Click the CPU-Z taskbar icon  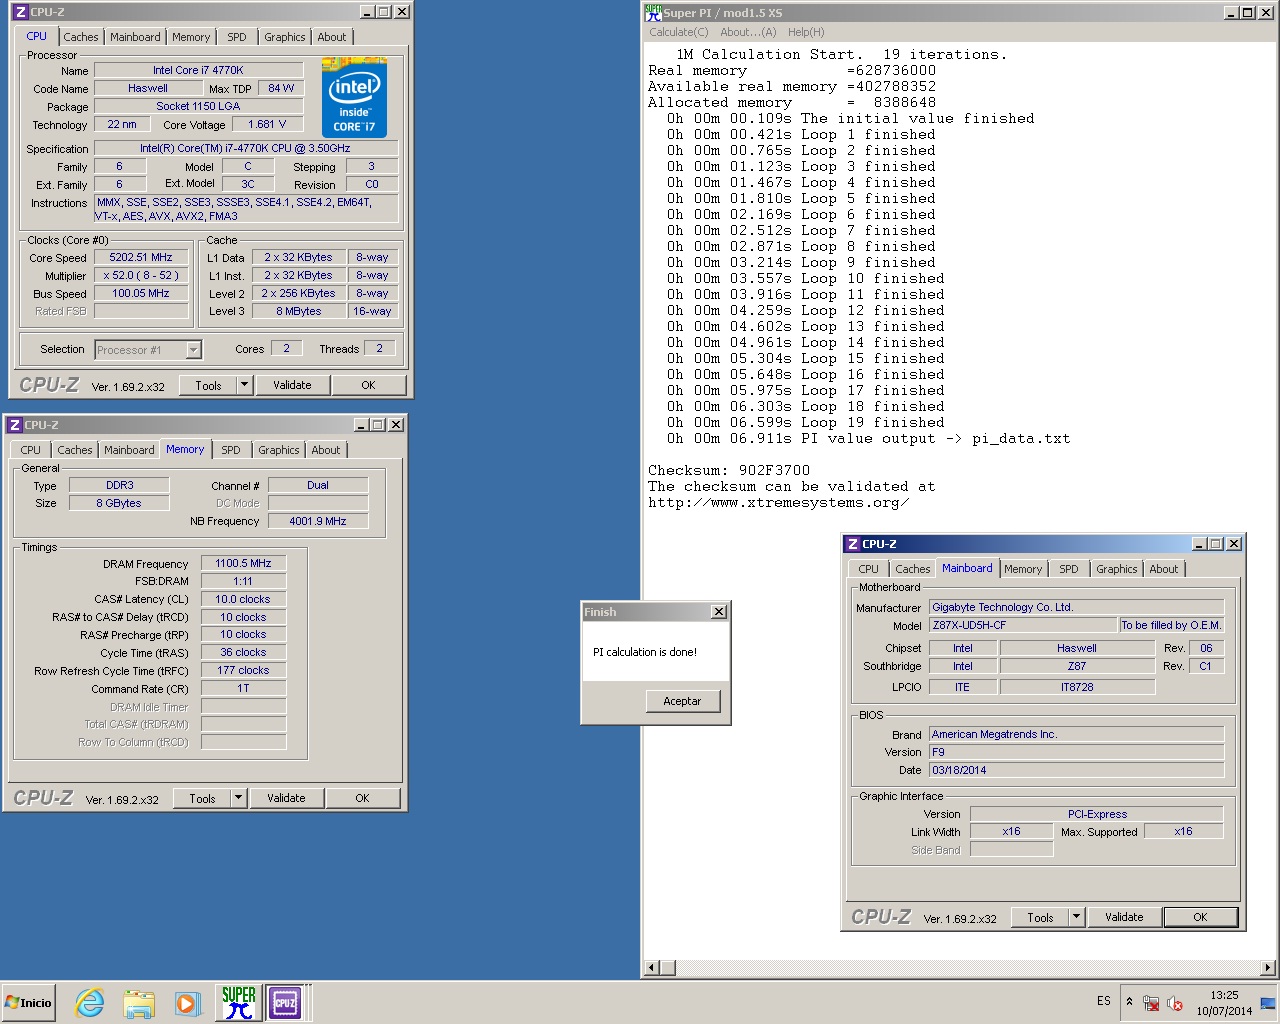click(x=285, y=1003)
